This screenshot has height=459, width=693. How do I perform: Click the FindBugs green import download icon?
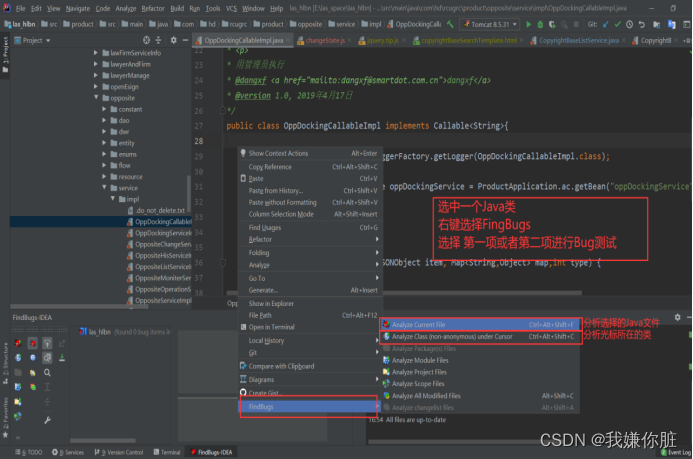click(62, 357)
